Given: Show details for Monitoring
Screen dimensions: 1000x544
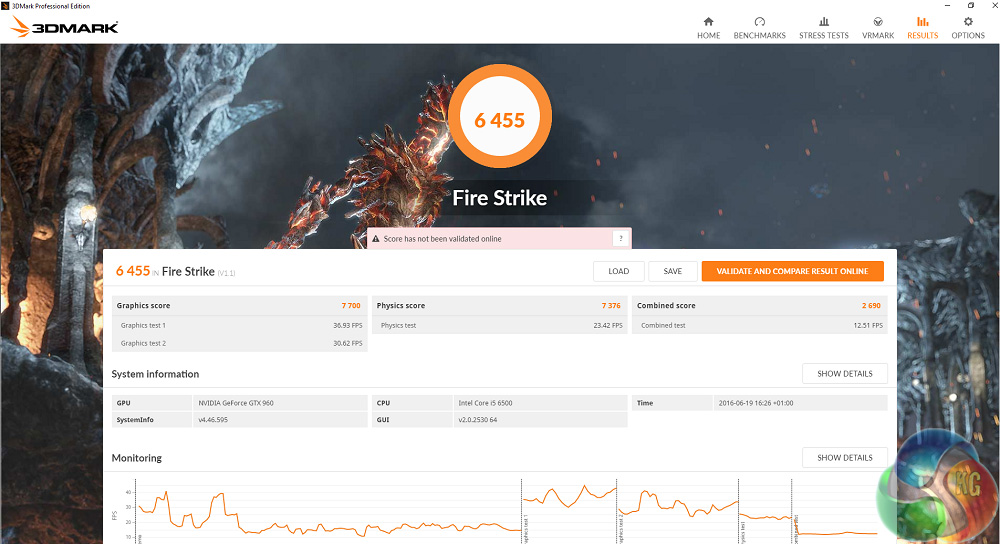Looking at the screenshot, I should pyautogui.click(x=845, y=458).
